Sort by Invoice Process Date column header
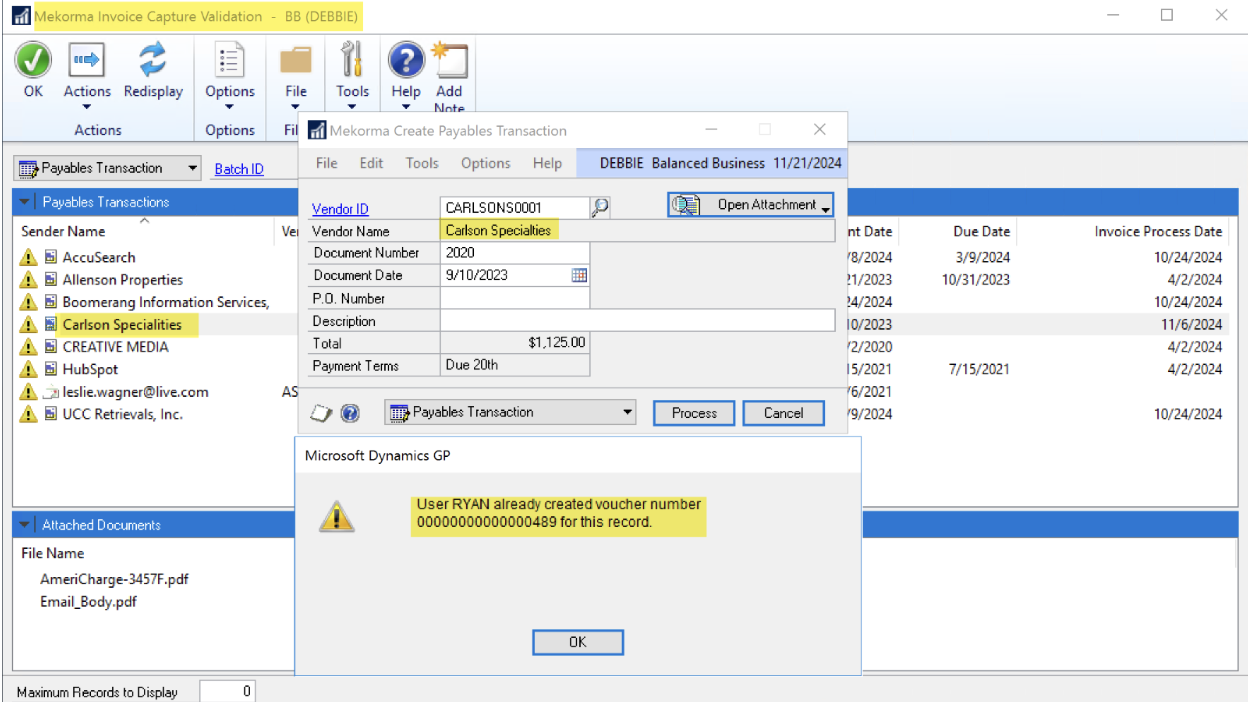The height and width of the screenshot is (702, 1248). 1158,231
